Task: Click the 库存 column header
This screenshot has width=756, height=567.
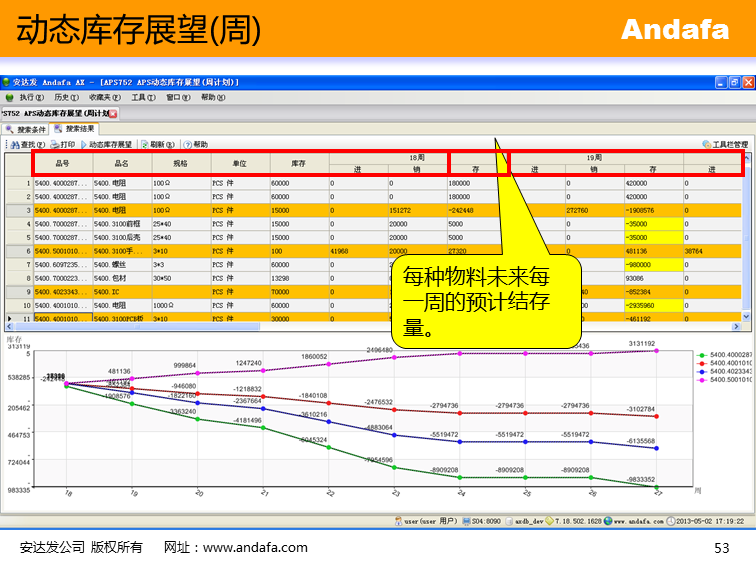Action: pos(298,163)
